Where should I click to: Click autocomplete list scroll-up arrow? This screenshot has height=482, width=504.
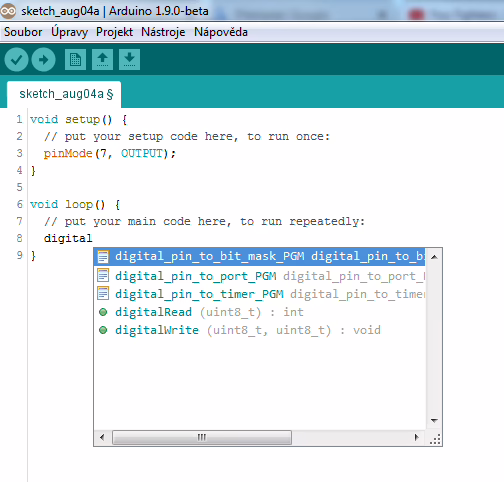point(434,257)
